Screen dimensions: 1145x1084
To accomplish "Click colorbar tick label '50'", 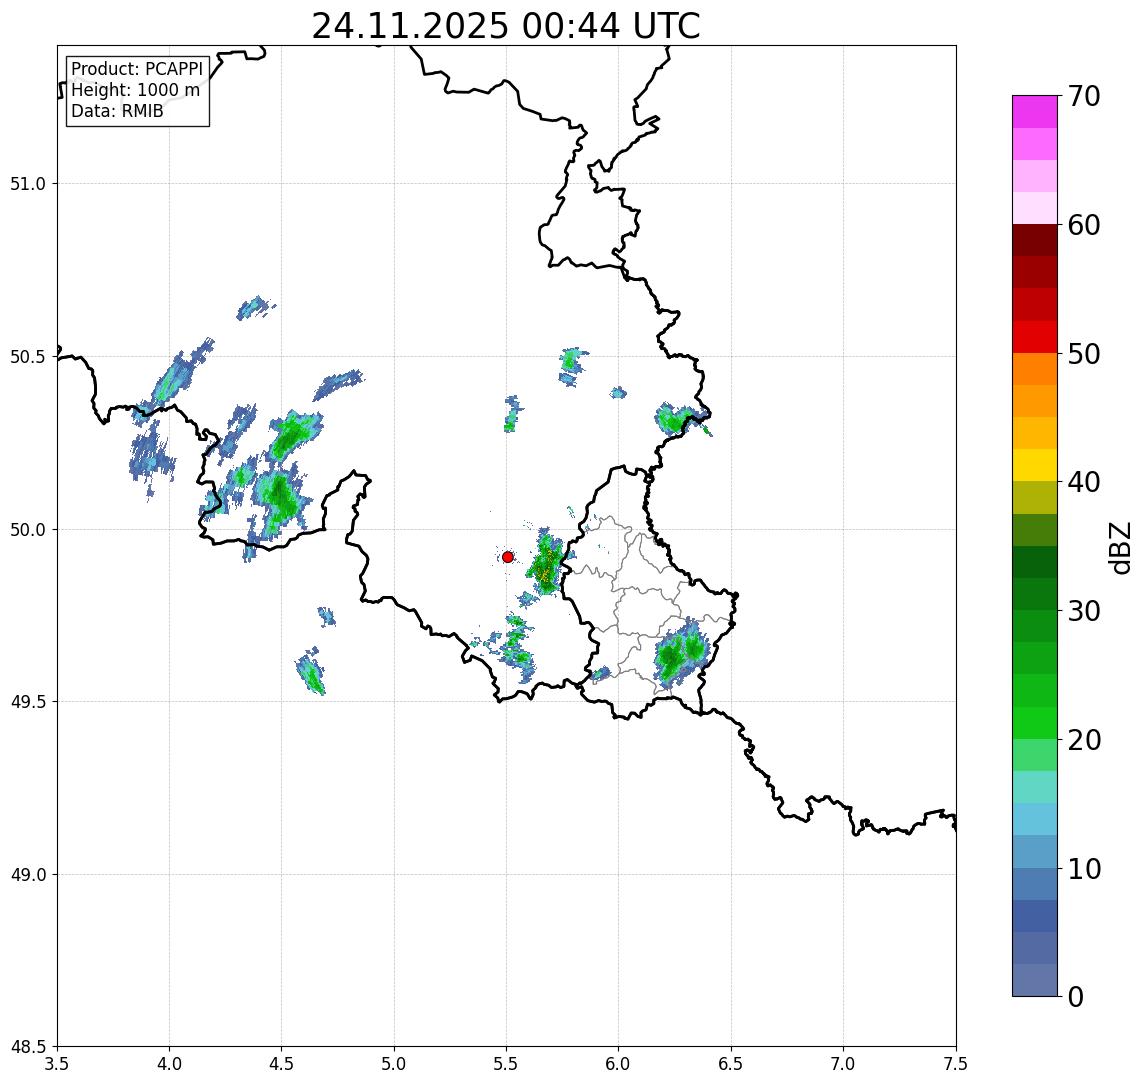I will 1084,354.
